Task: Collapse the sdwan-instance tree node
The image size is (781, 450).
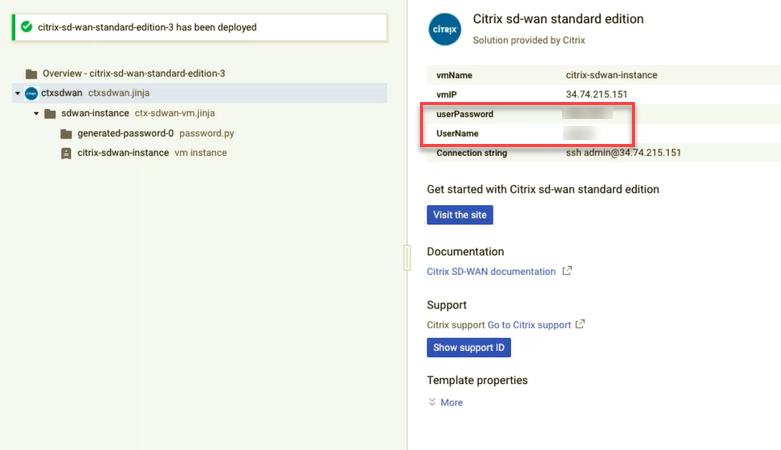Action: click(36, 114)
